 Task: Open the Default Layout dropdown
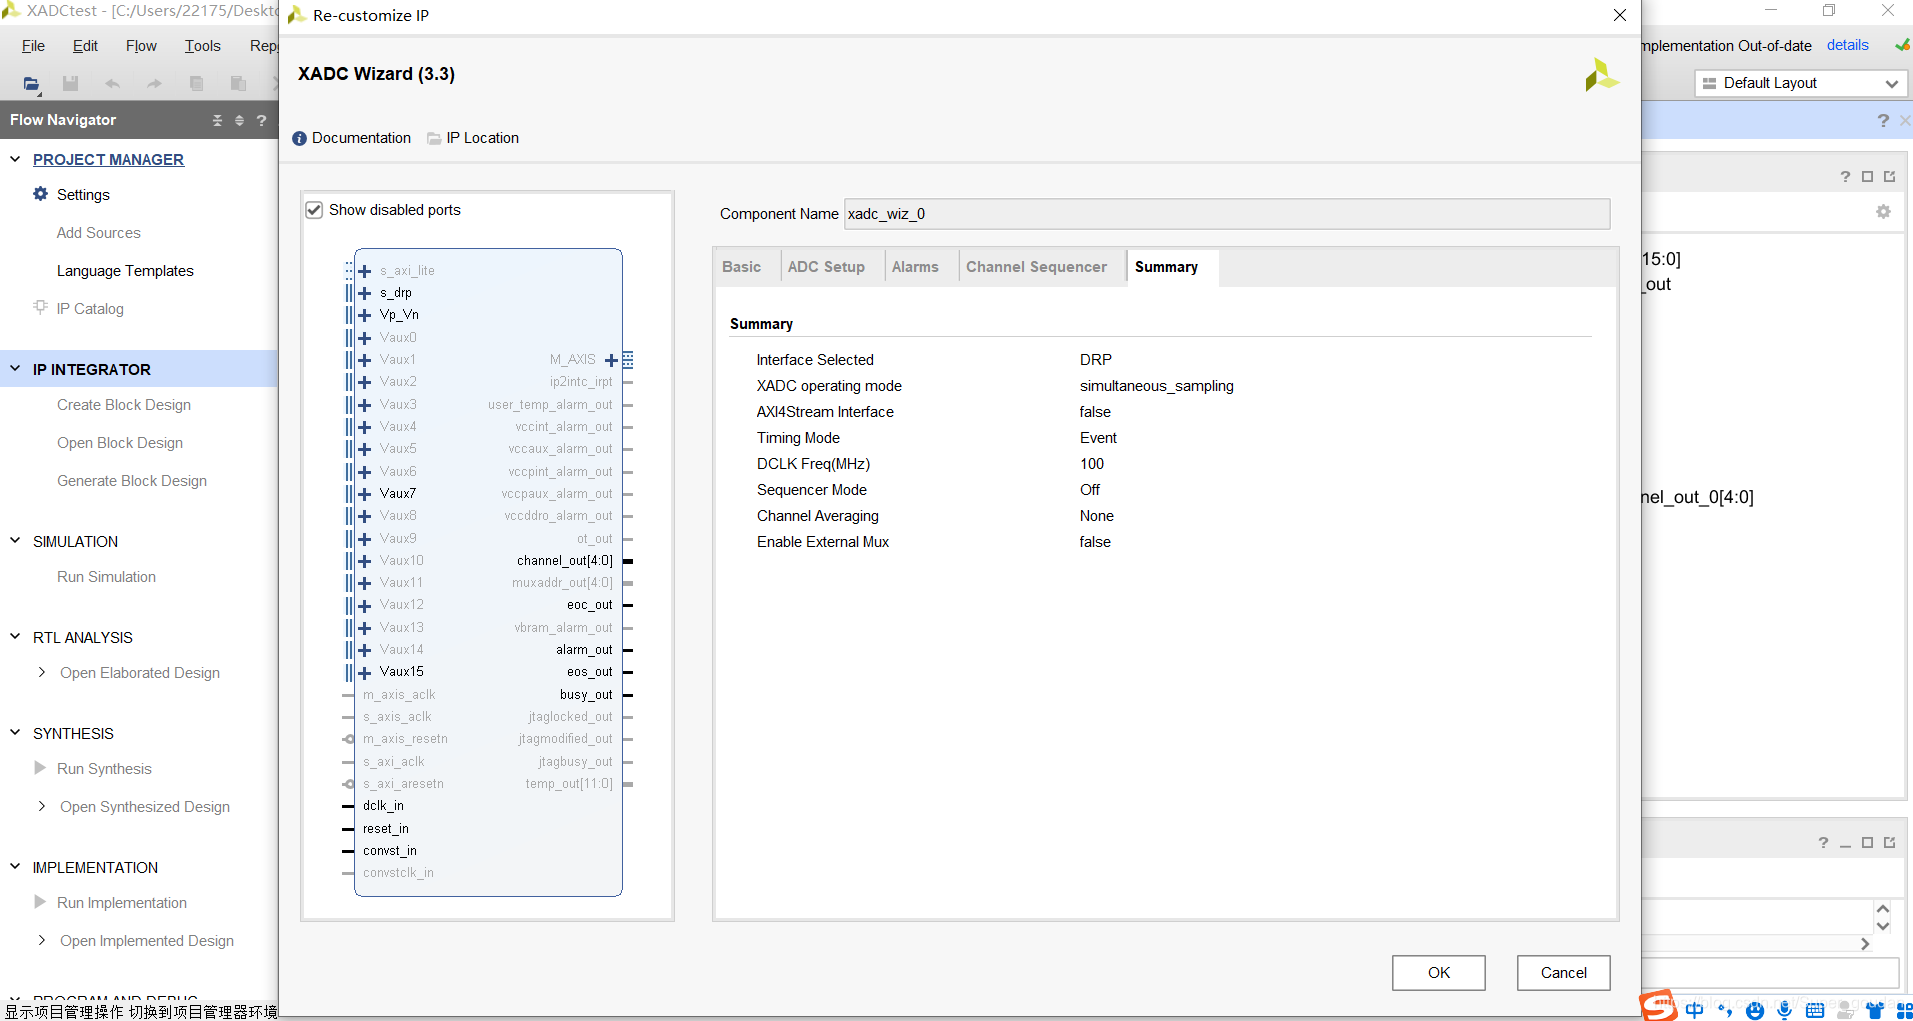pos(1801,83)
